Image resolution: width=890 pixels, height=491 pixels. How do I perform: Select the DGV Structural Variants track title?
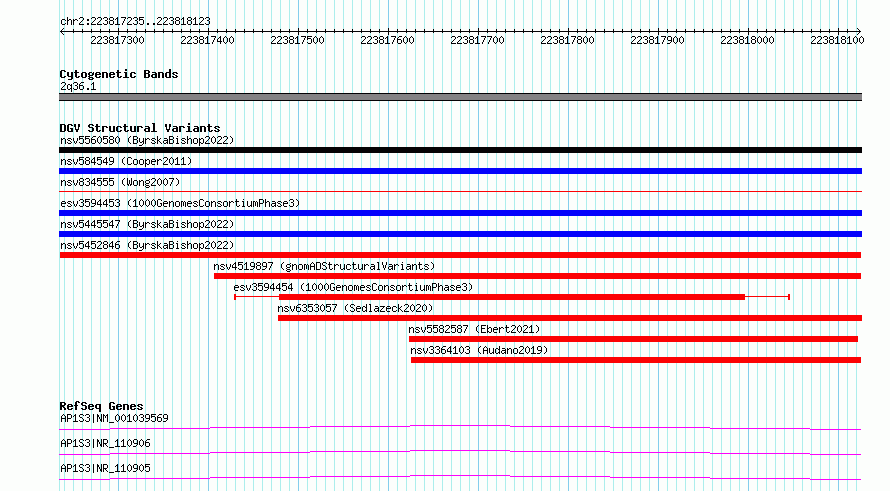140,128
